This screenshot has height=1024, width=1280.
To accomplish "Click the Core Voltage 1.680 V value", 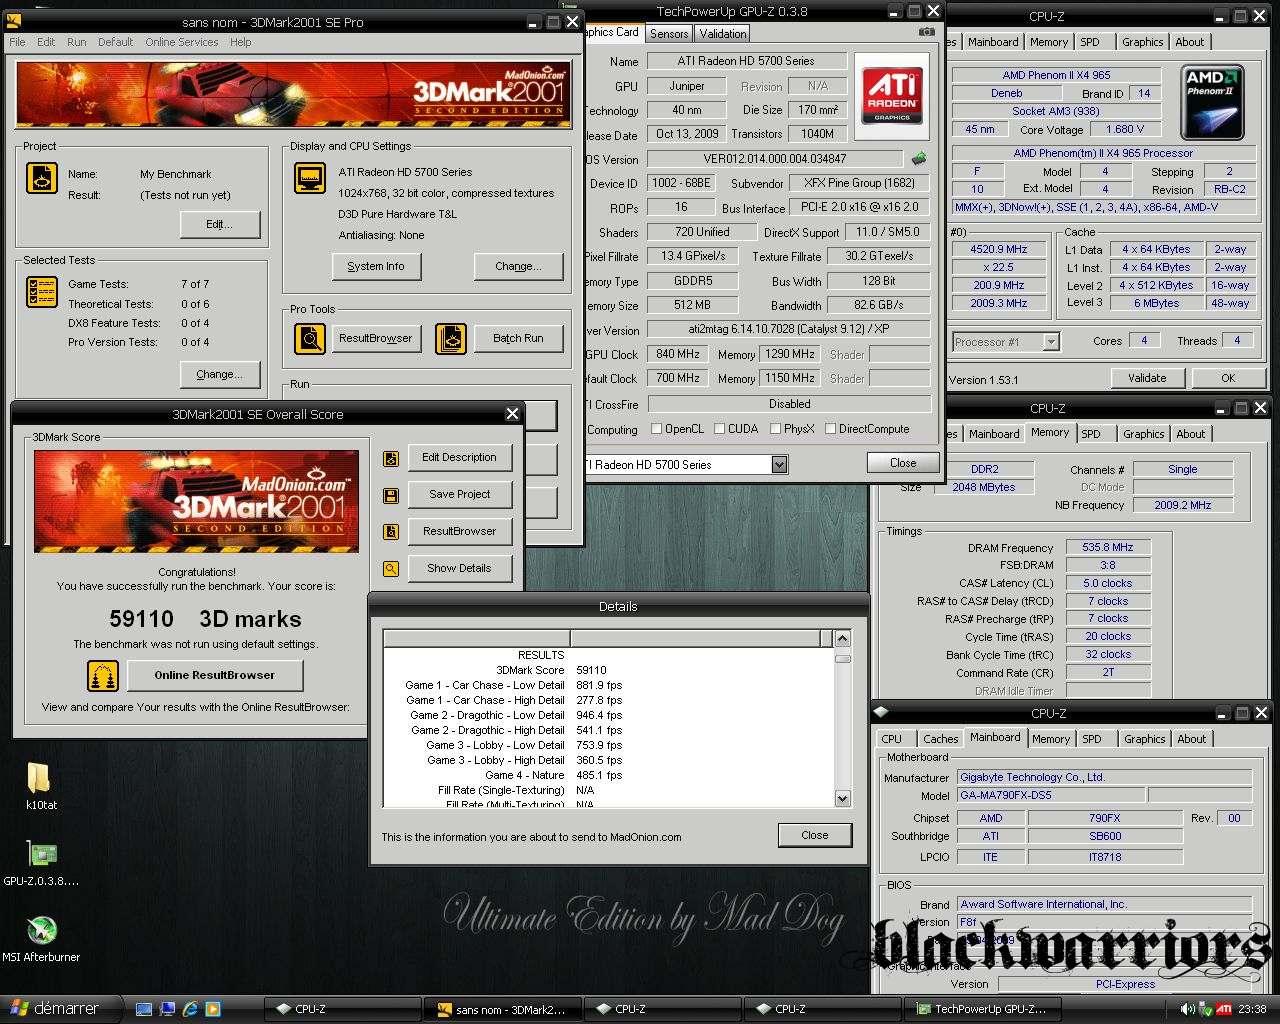I will pos(1125,129).
